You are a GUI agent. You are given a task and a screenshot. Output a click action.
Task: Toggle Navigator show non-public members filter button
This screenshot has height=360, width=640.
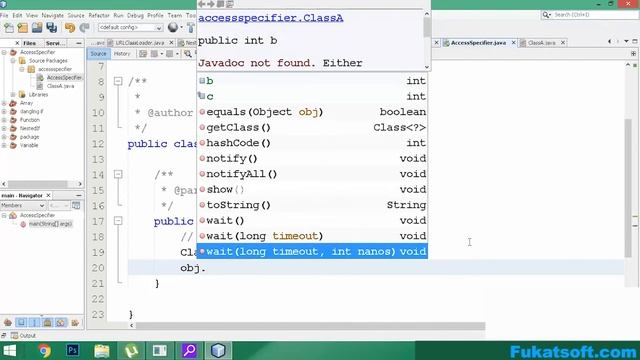47,322
